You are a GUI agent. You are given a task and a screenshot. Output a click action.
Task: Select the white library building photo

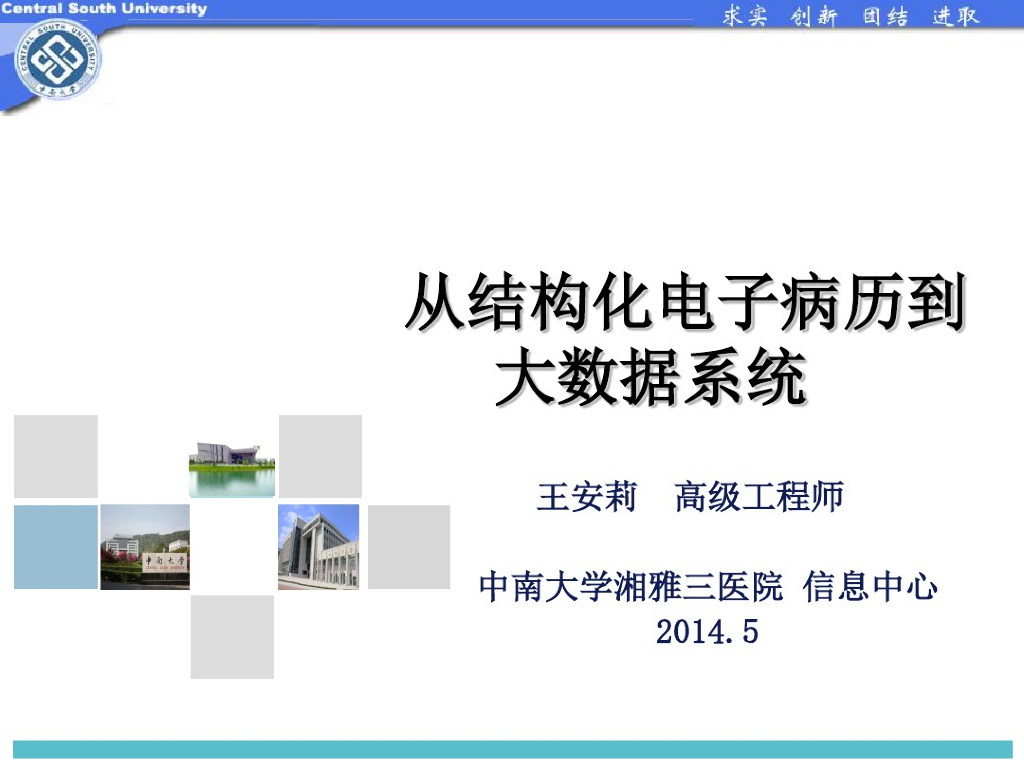(320, 546)
